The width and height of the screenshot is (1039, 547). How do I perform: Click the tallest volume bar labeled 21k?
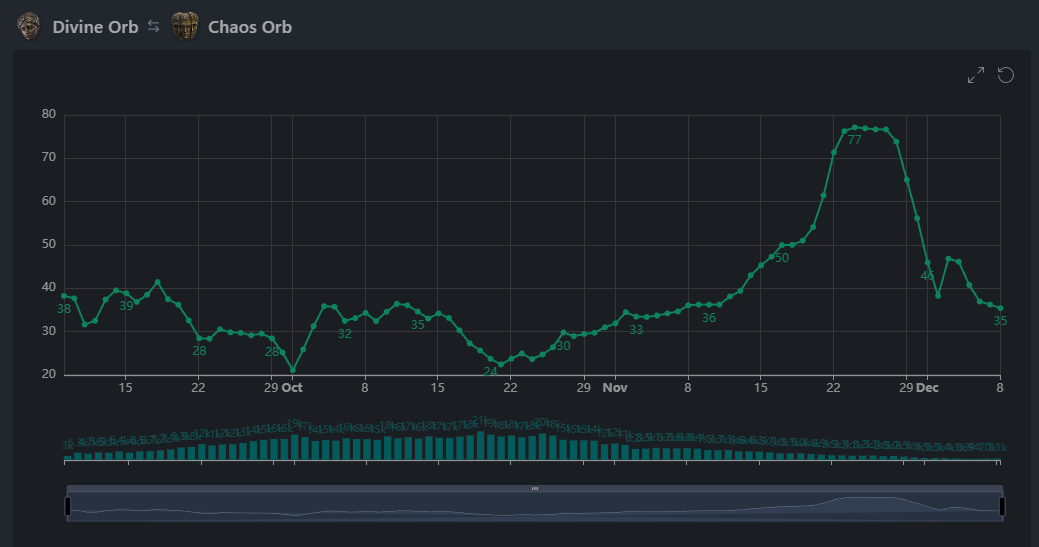pyautogui.click(x=481, y=446)
